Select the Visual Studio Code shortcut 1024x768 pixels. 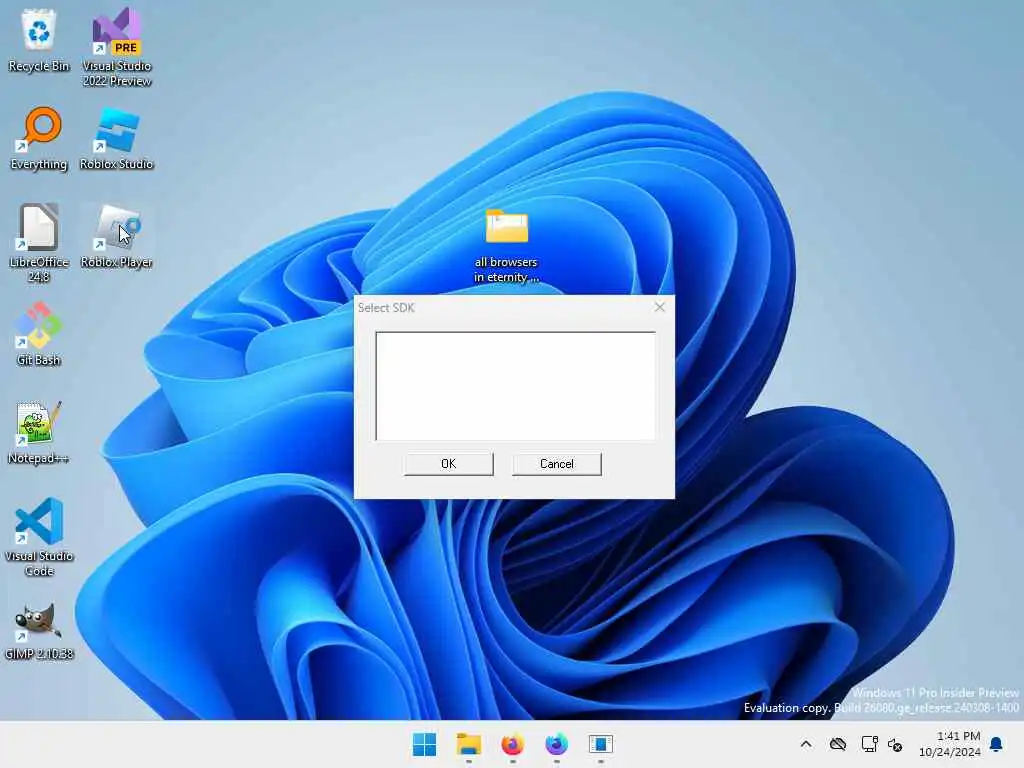point(39,537)
